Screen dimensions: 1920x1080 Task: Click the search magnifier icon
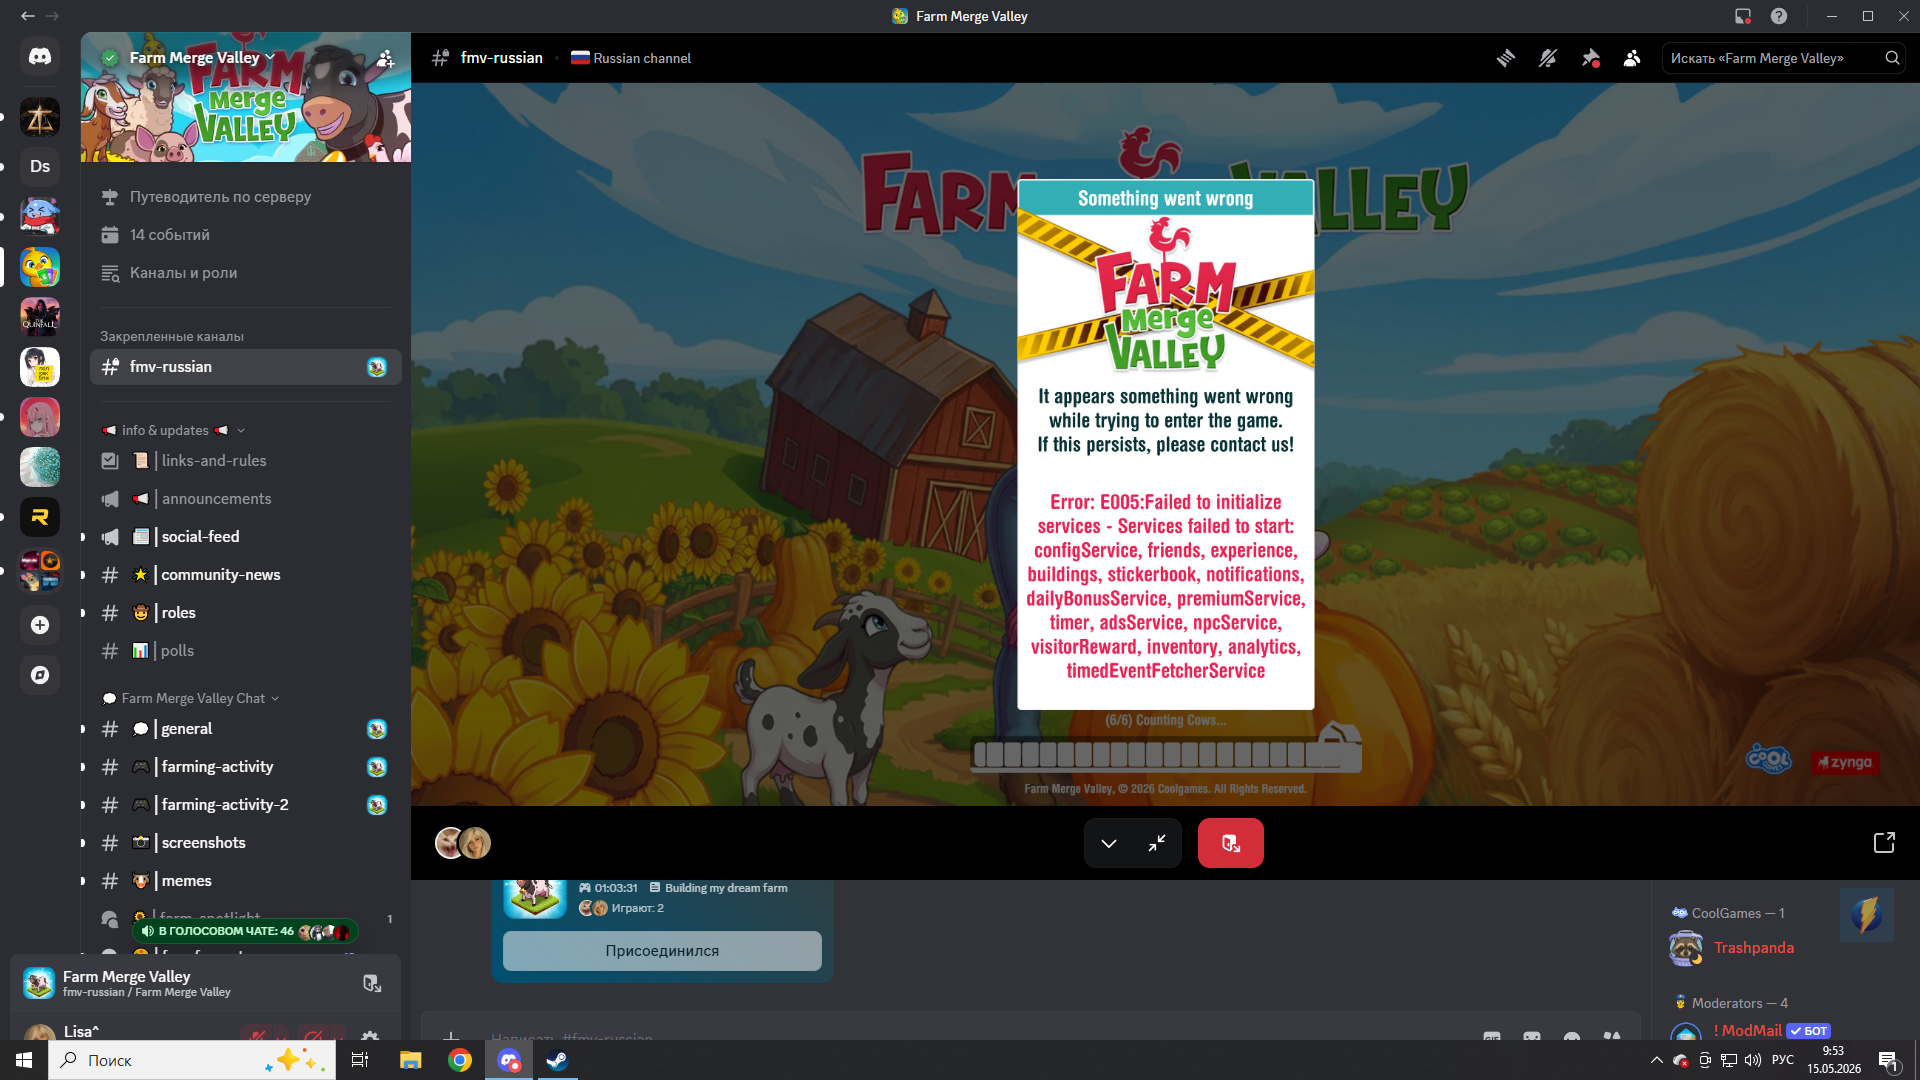1892,58
